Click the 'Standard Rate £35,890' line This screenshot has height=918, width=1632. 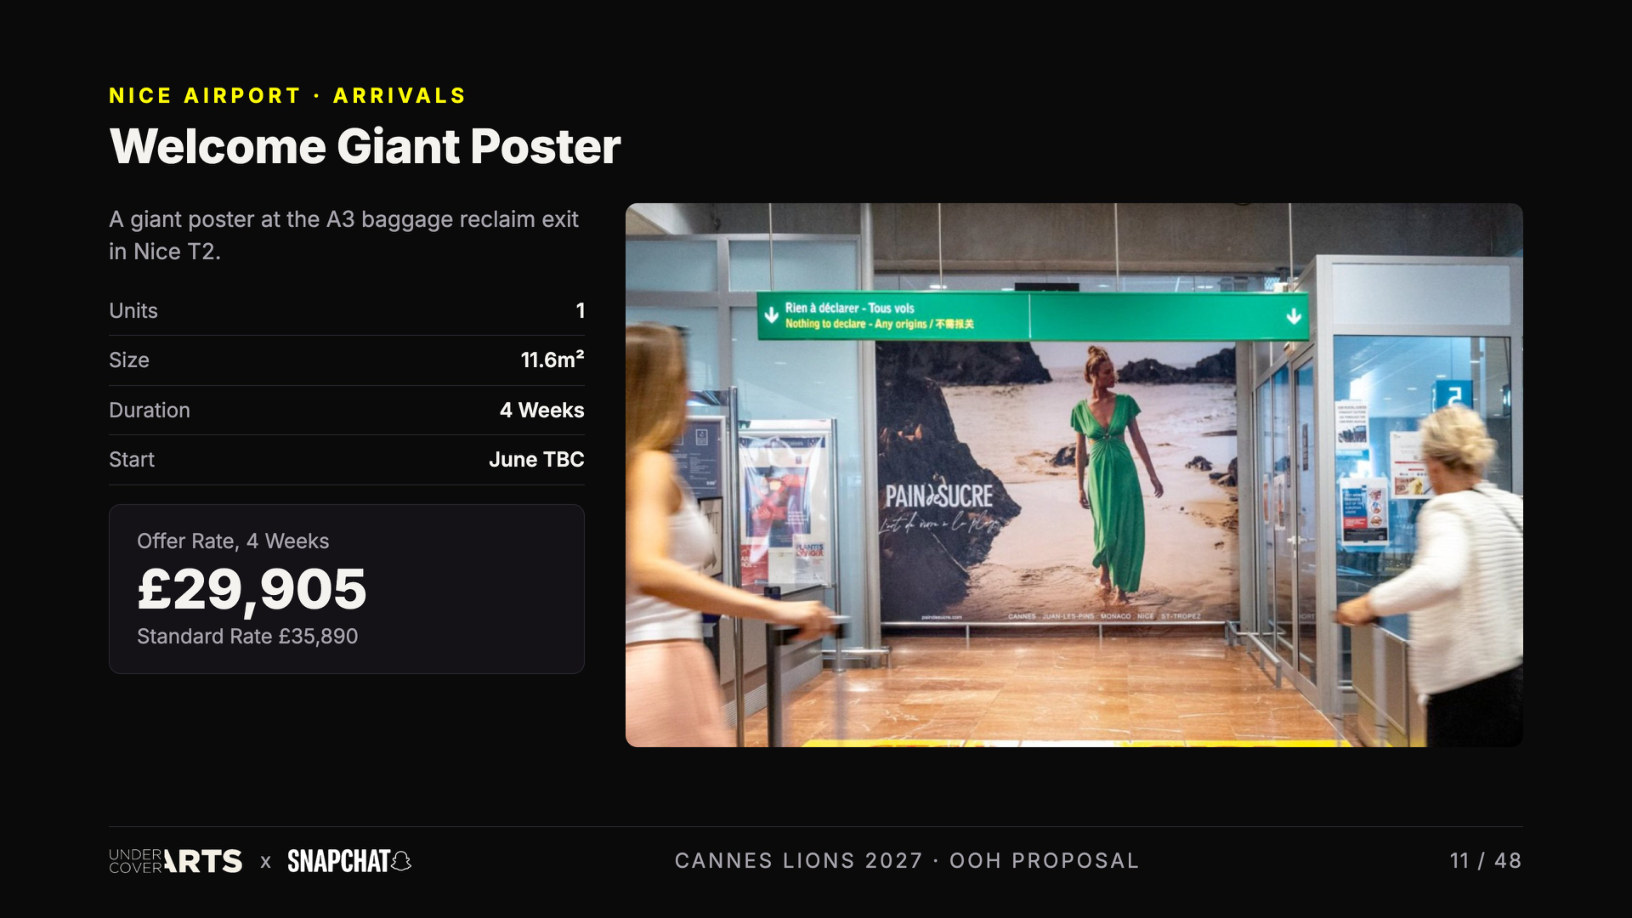point(247,636)
